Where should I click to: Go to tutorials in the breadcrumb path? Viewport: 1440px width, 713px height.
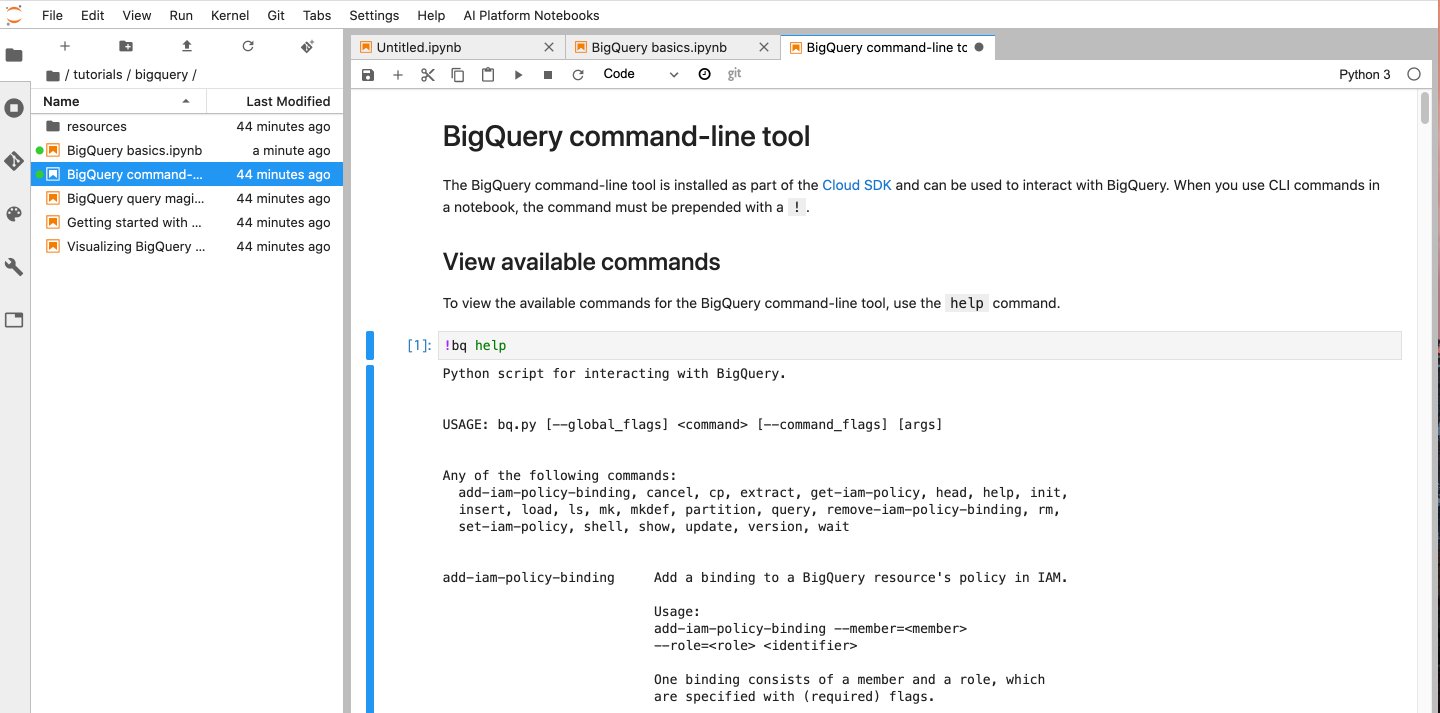[x=98, y=75]
